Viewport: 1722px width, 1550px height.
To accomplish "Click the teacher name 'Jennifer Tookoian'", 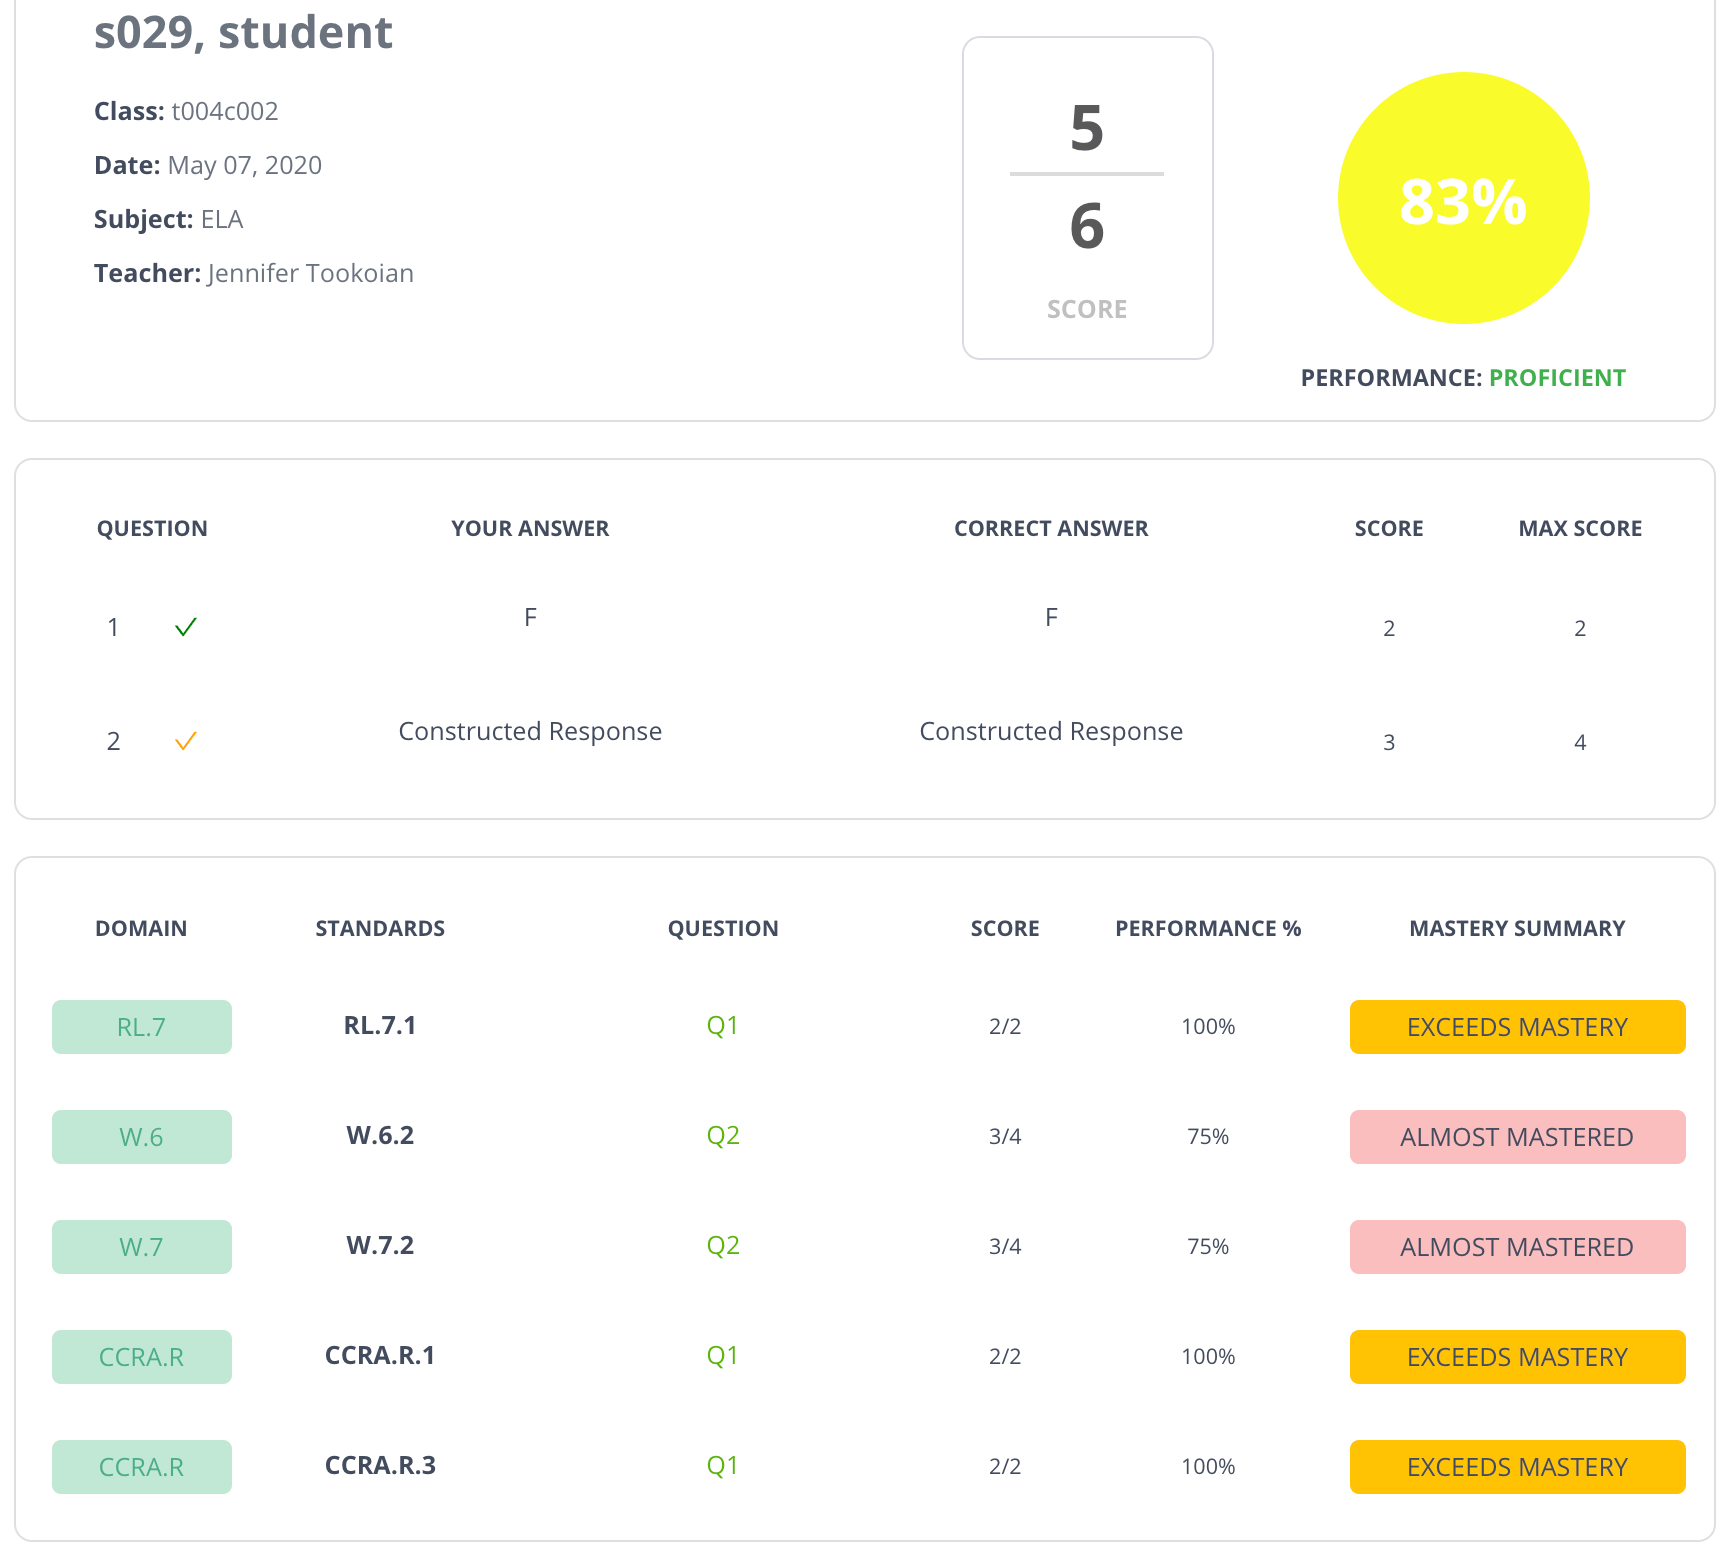I will [x=311, y=273].
